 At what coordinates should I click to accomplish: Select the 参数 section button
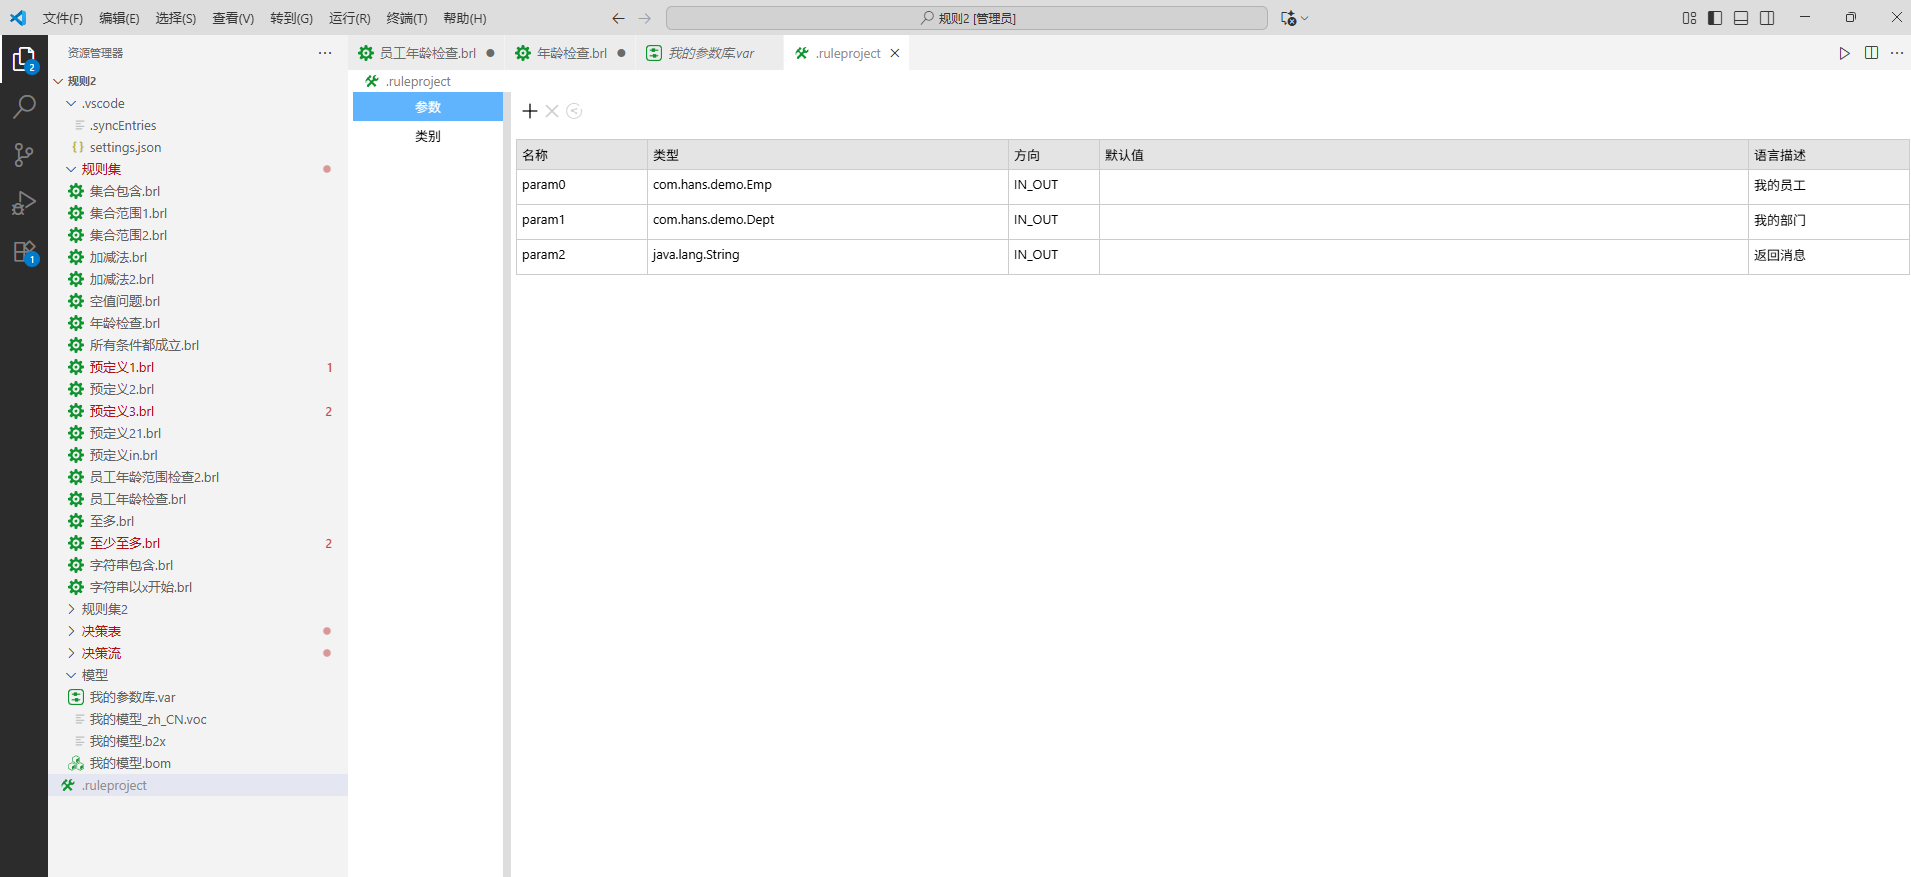coord(428,107)
